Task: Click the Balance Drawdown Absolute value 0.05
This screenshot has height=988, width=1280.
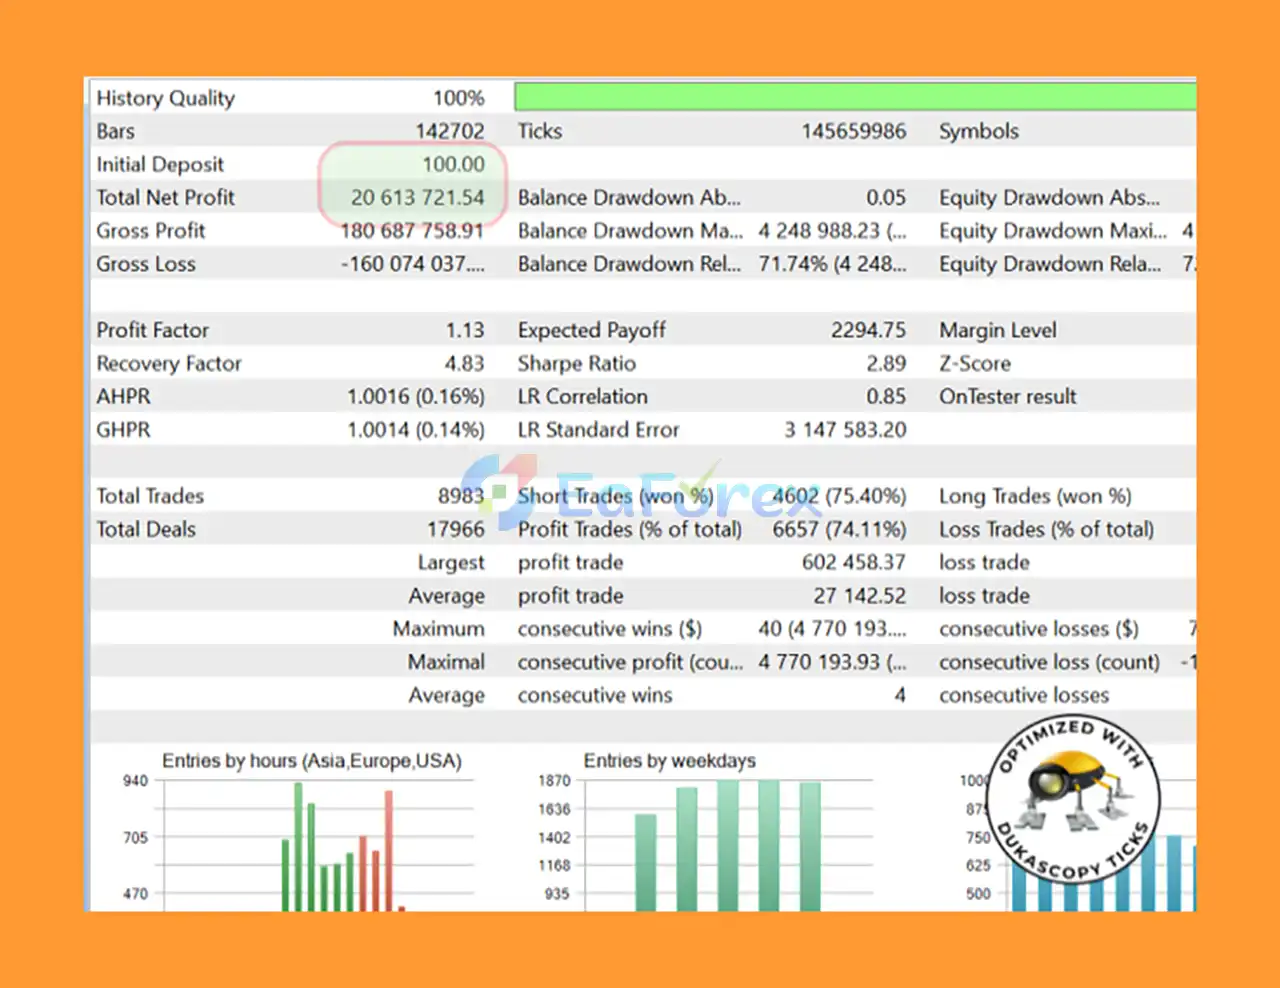Action: pos(886,197)
